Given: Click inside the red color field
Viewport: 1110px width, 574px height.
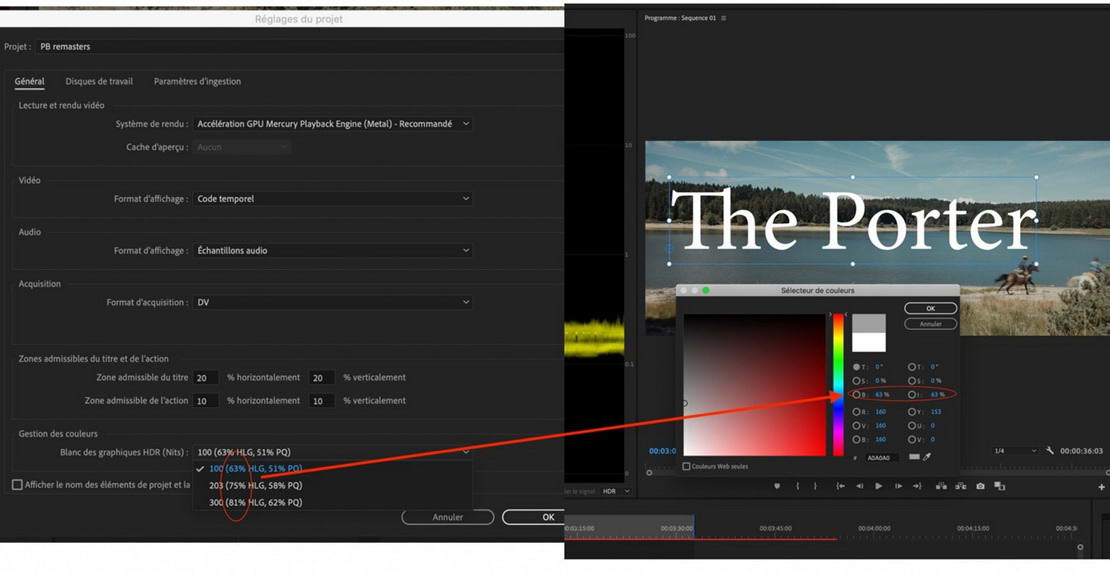Looking at the screenshot, I should [755, 384].
